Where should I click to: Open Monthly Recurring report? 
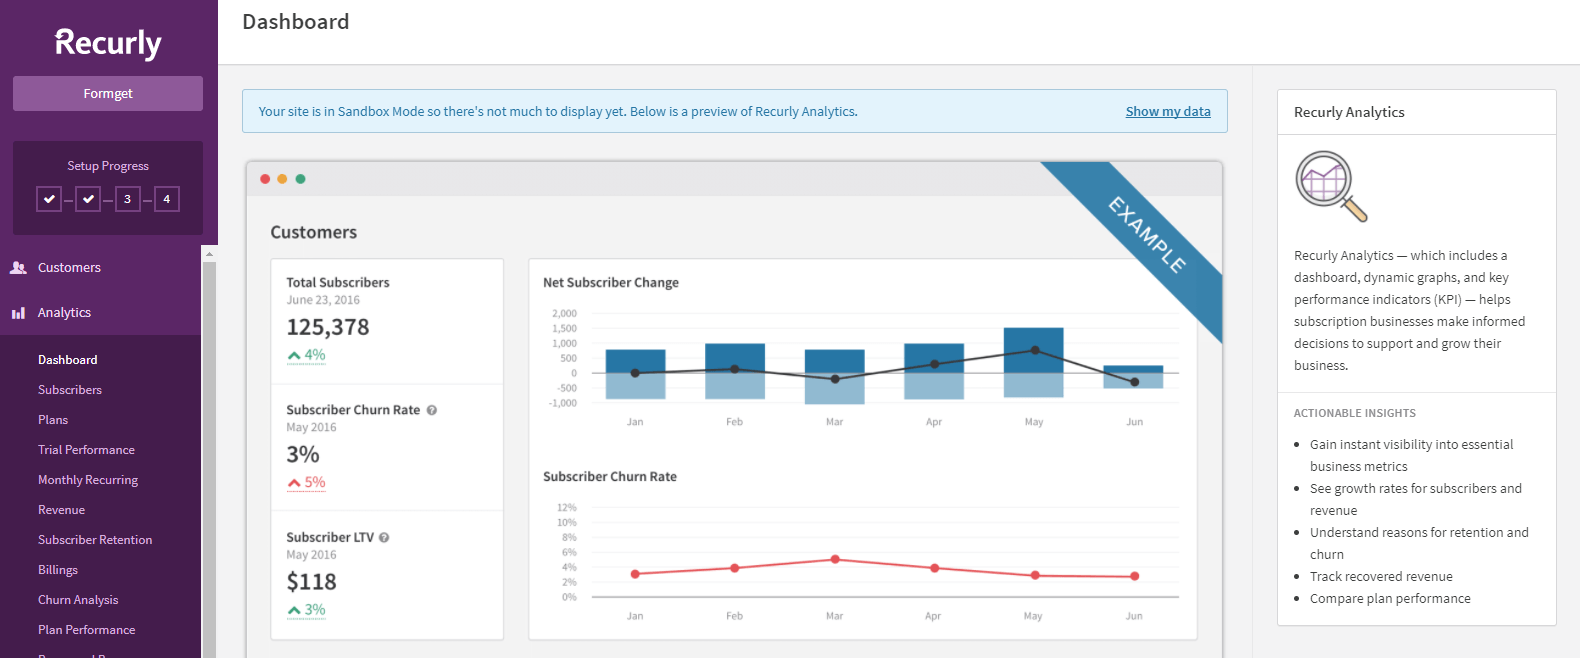point(88,480)
